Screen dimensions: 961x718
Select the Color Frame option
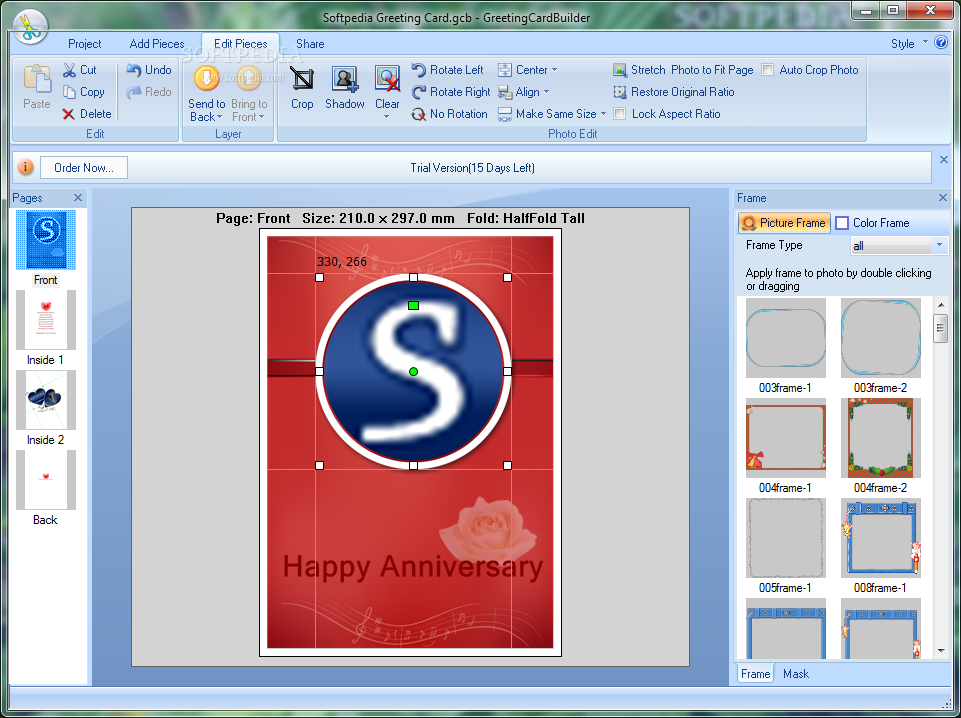pyautogui.click(x=873, y=223)
